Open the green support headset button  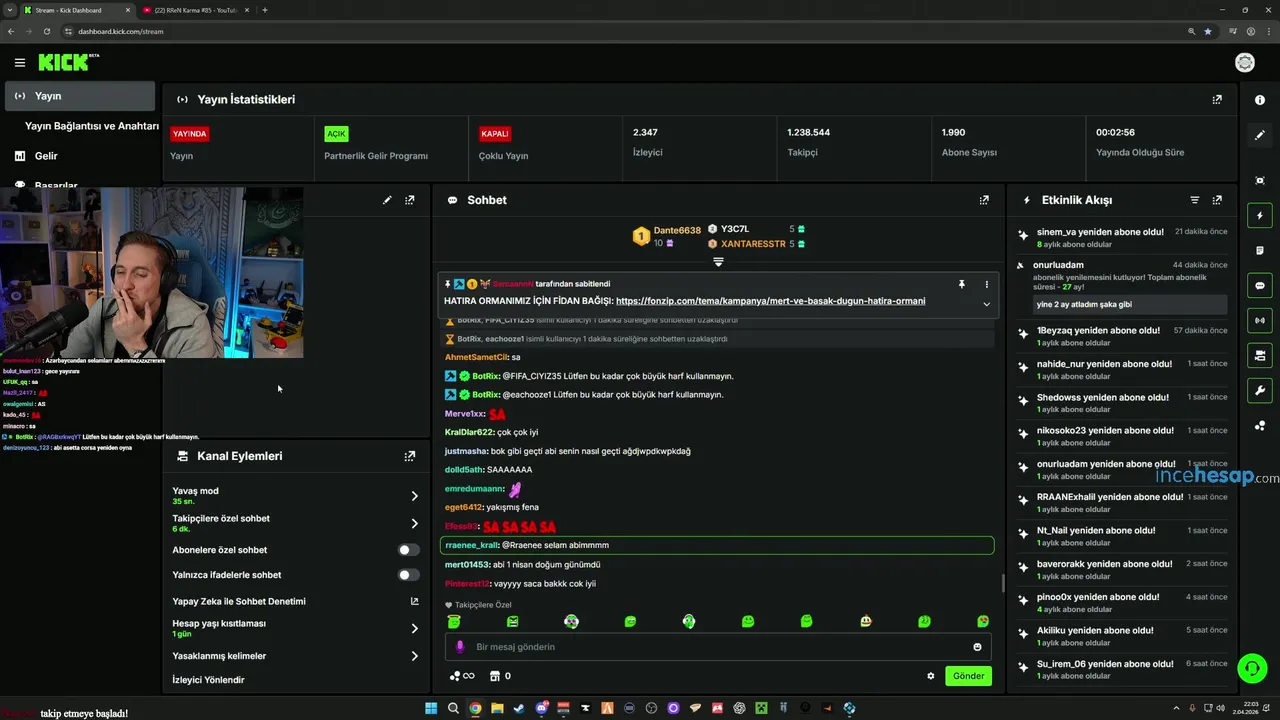click(x=1252, y=667)
